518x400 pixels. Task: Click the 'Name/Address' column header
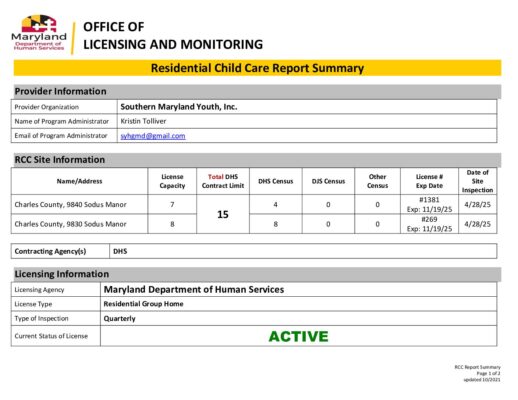click(x=79, y=181)
